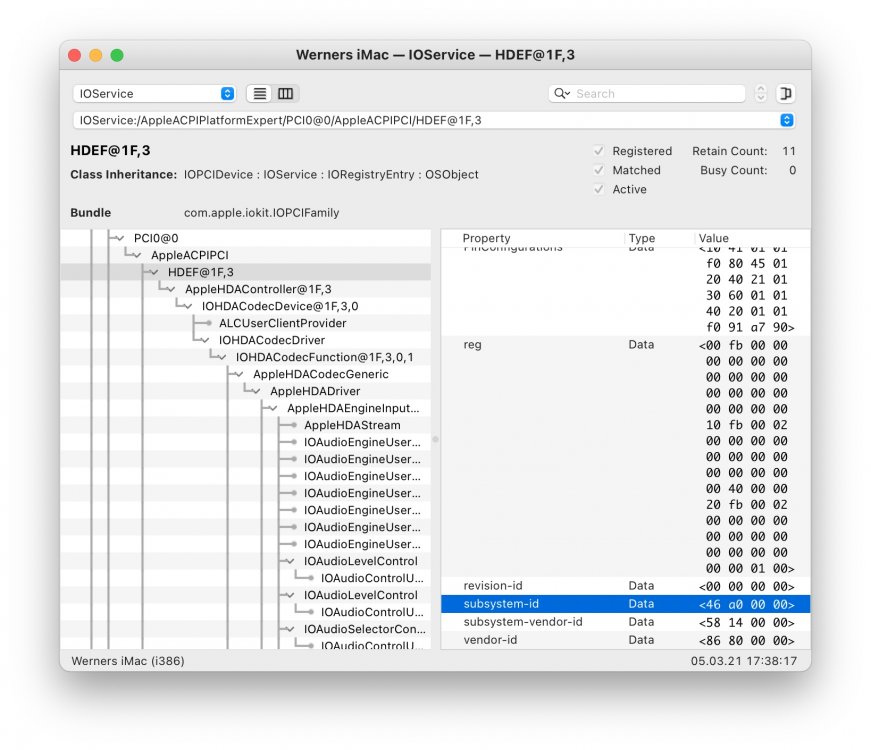Select the AppleHDAStream tree item

click(x=352, y=426)
